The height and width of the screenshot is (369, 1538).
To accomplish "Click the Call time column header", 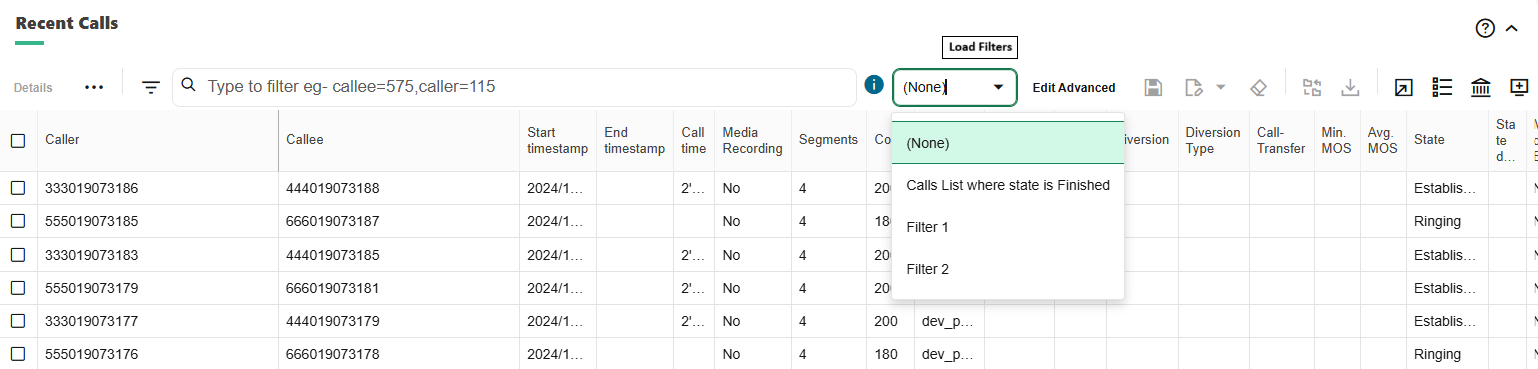I will click(693, 140).
